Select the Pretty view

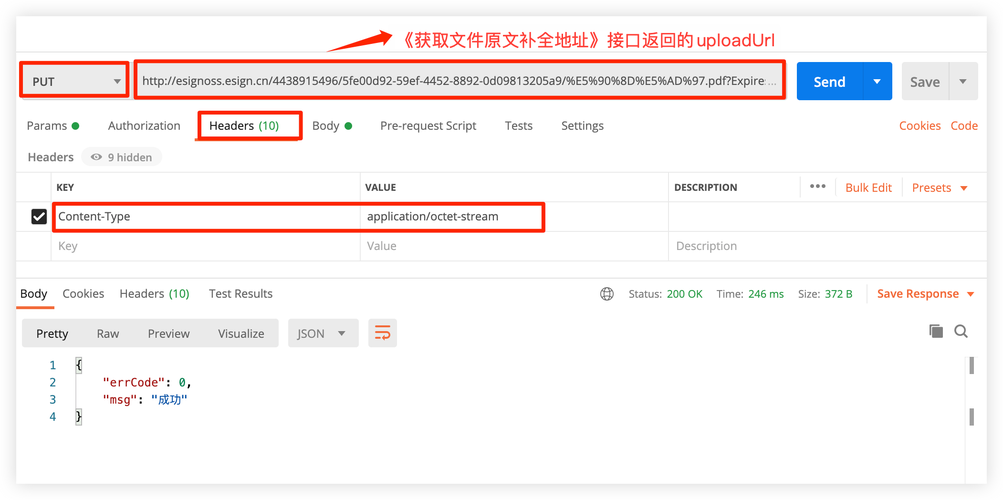tap(52, 334)
